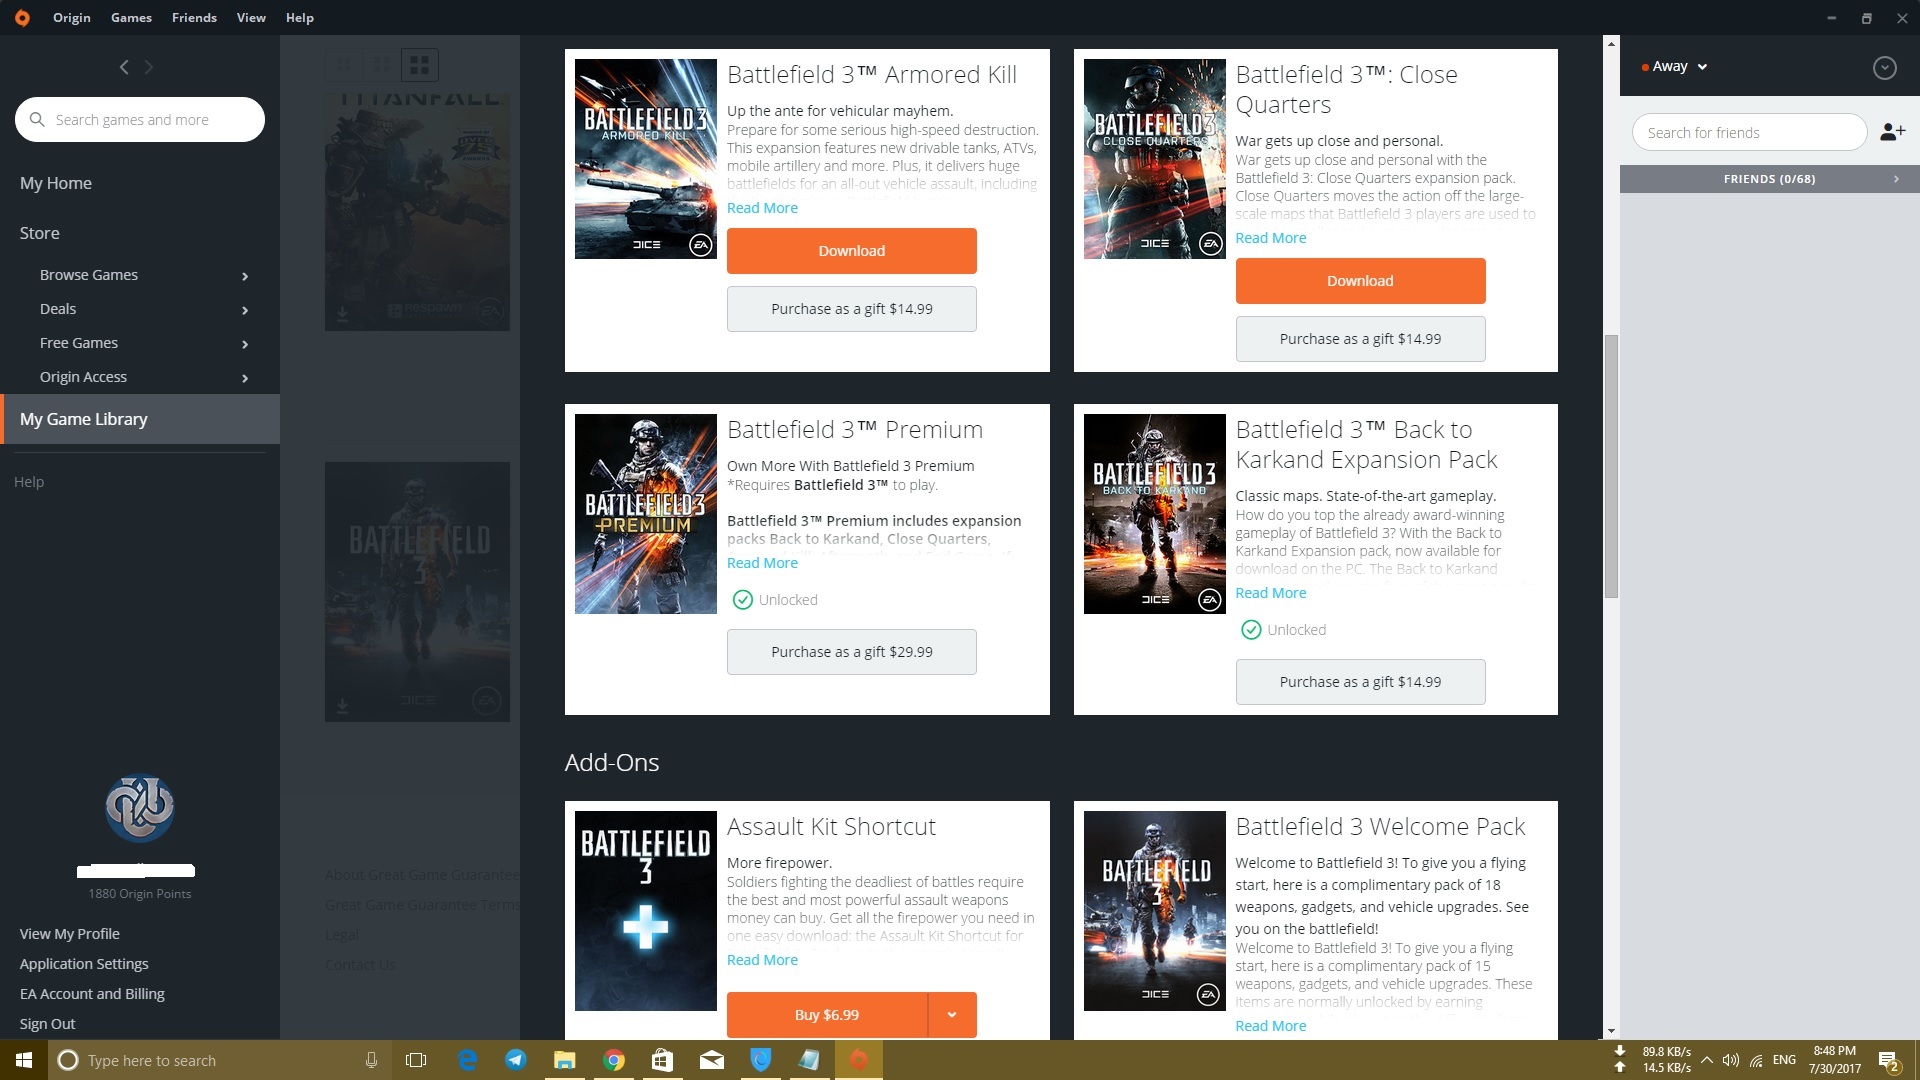Screen dimensions: 1920x1080
Task: Expand the FRIENDS (0/68) section
Action: (x=1769, y=179)
